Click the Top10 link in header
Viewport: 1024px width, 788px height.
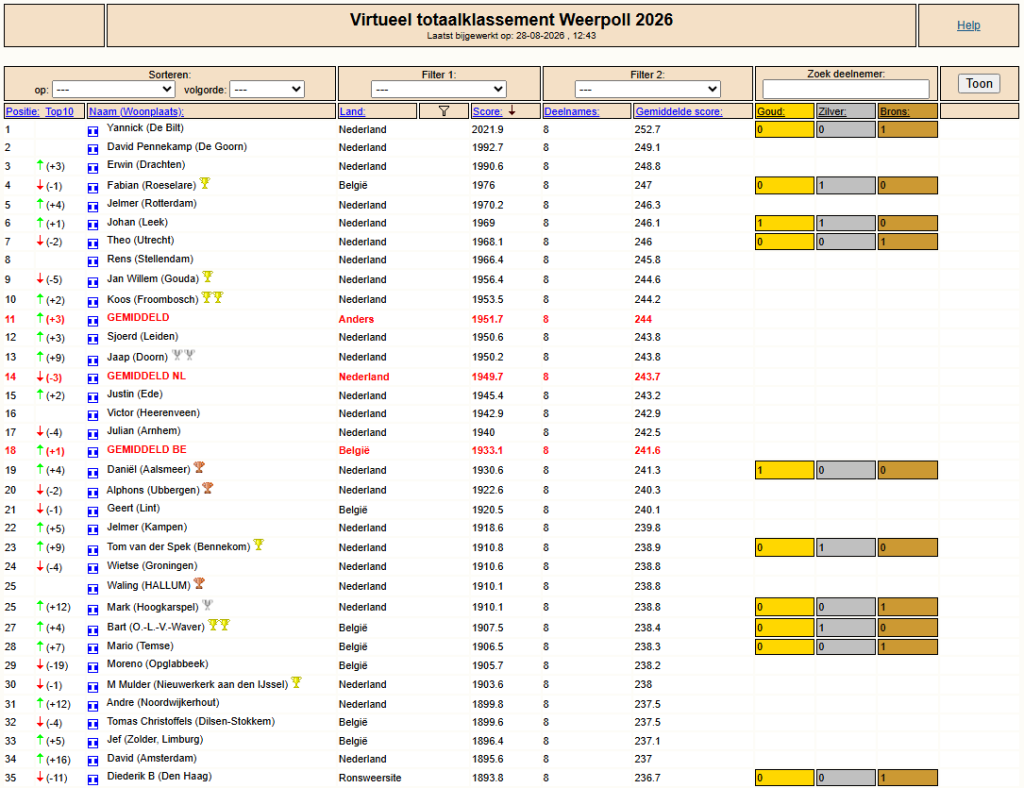coord(59,112)
